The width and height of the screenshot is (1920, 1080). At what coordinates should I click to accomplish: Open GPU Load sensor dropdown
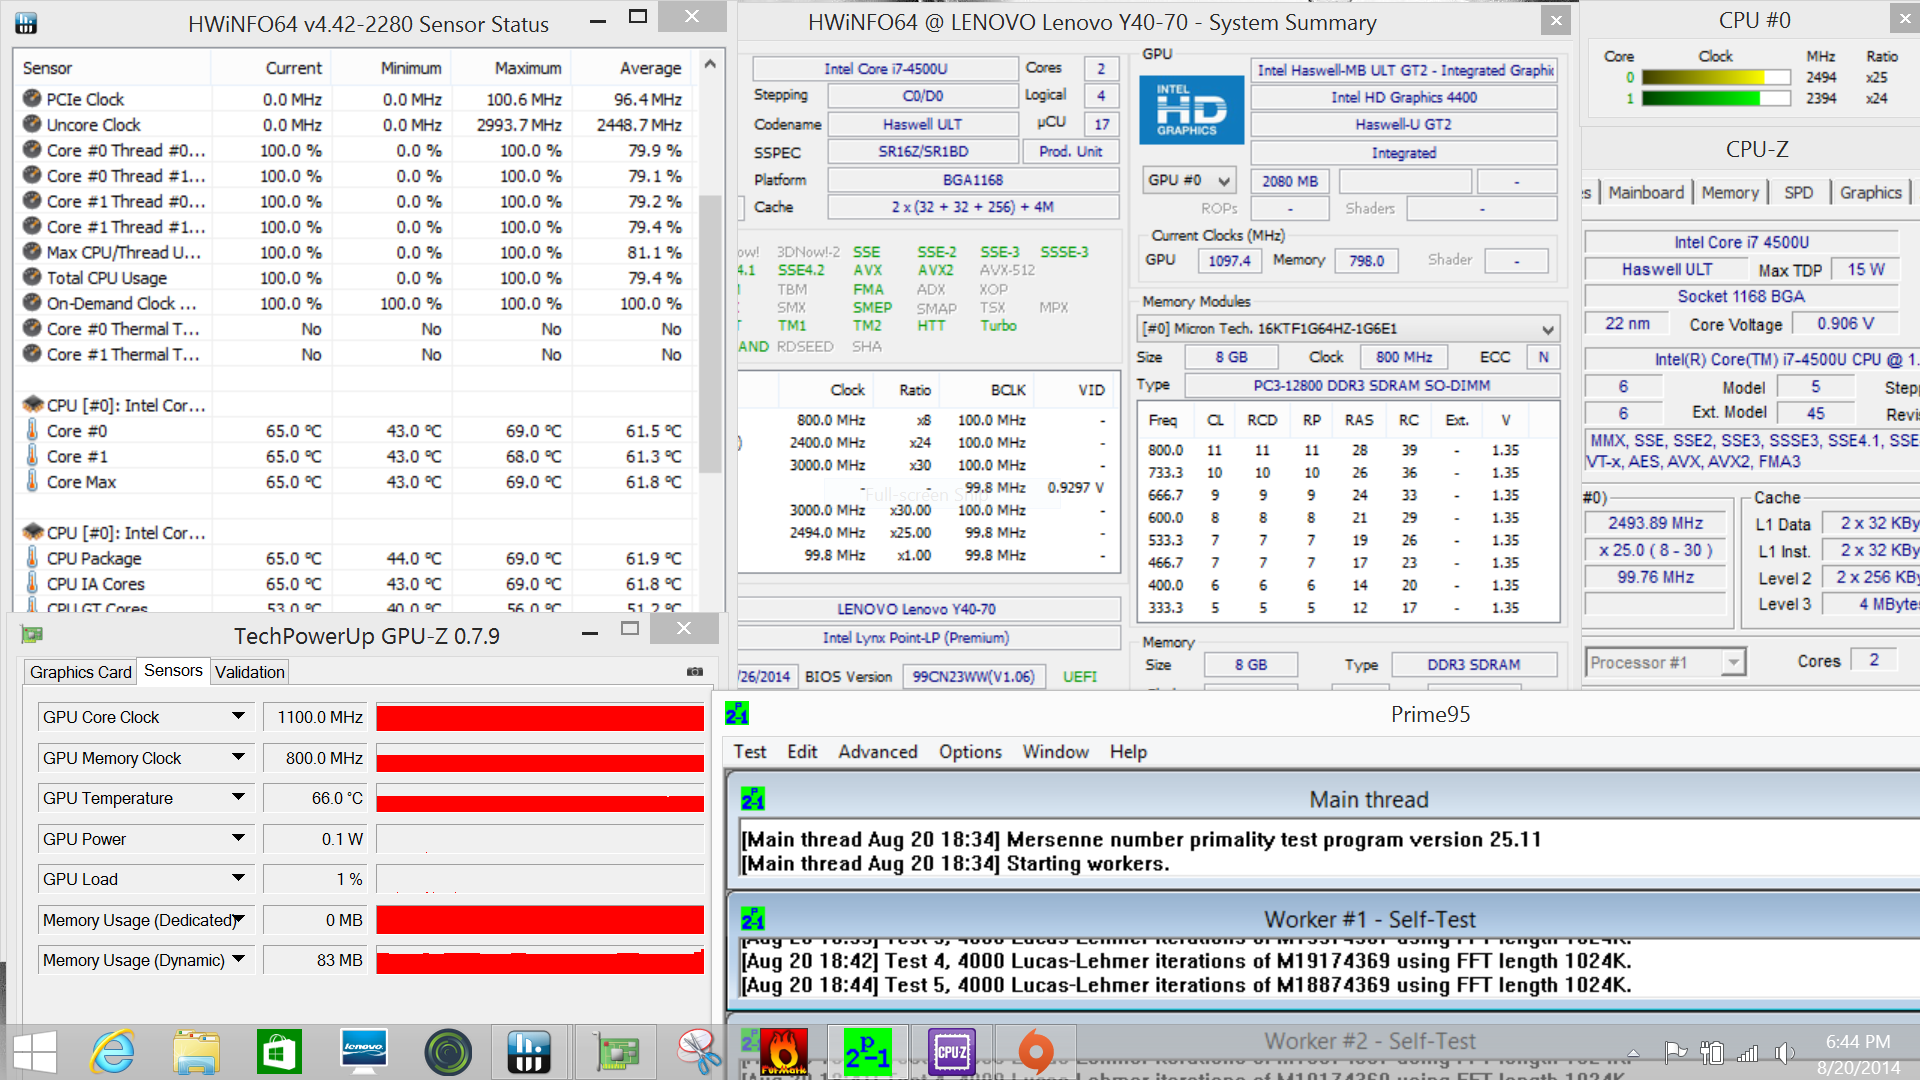pos(238,878)
